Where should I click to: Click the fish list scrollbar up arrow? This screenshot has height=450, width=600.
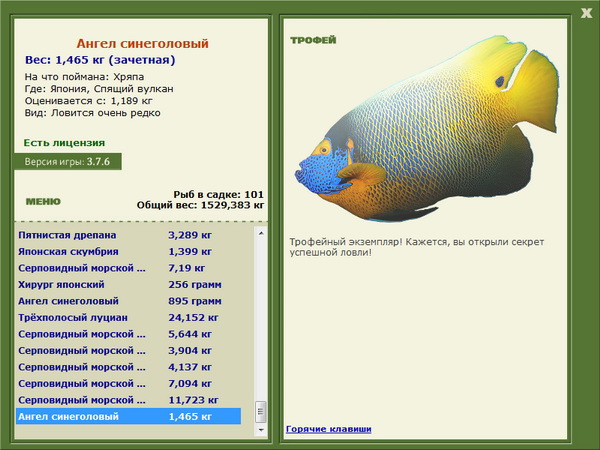point(261,233)
